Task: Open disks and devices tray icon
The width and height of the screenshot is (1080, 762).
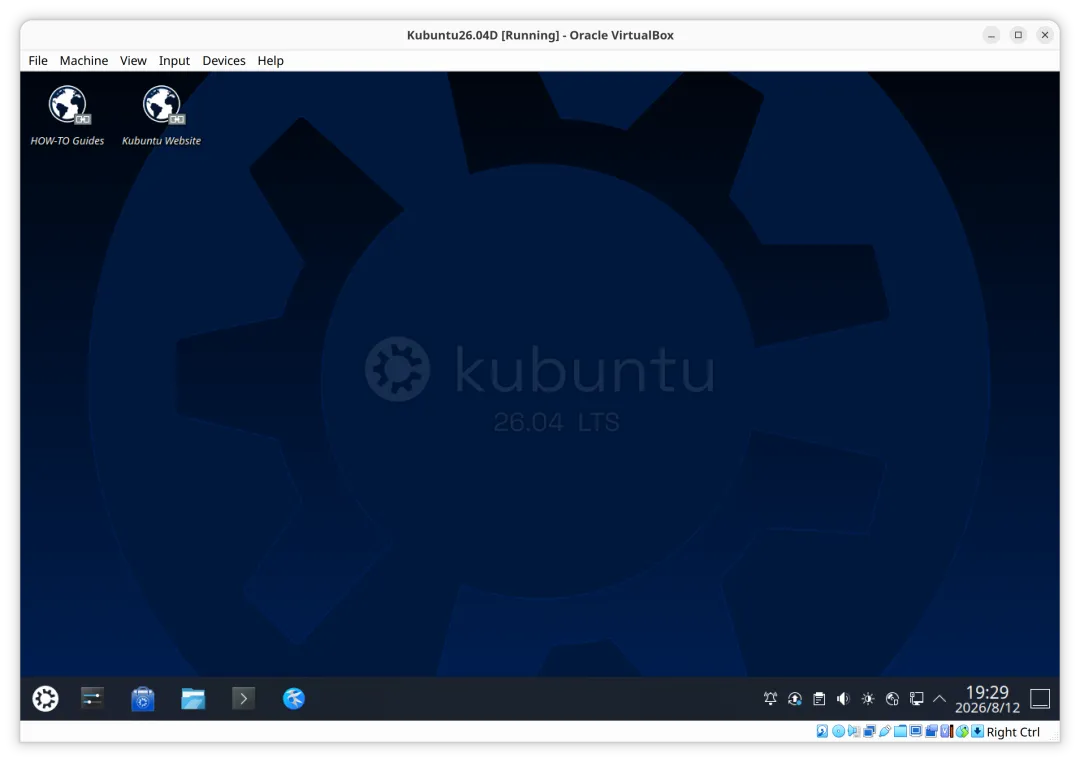Action: point(892,699)
